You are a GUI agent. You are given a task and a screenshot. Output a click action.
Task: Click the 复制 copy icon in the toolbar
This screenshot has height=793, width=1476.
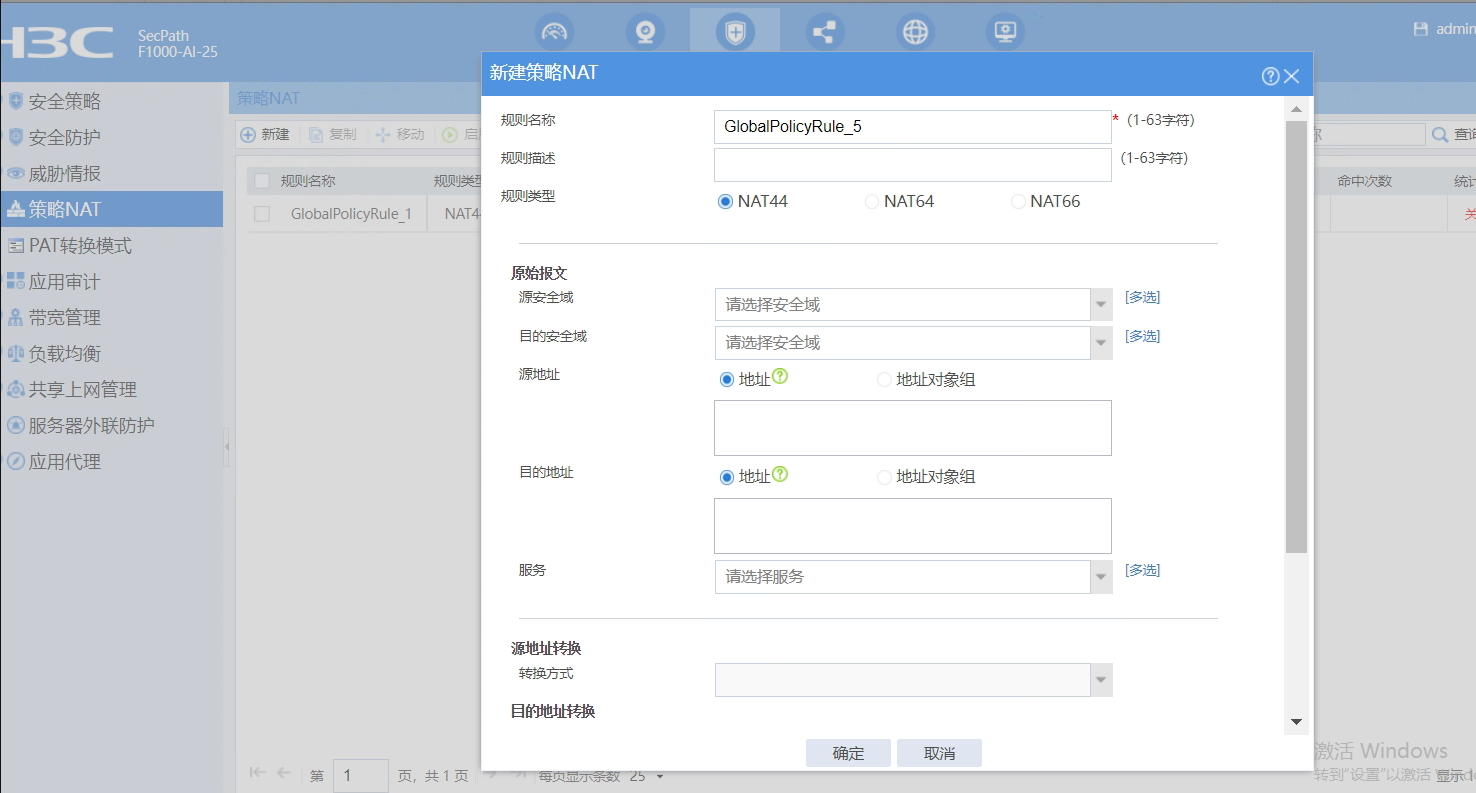coord(316,134)
